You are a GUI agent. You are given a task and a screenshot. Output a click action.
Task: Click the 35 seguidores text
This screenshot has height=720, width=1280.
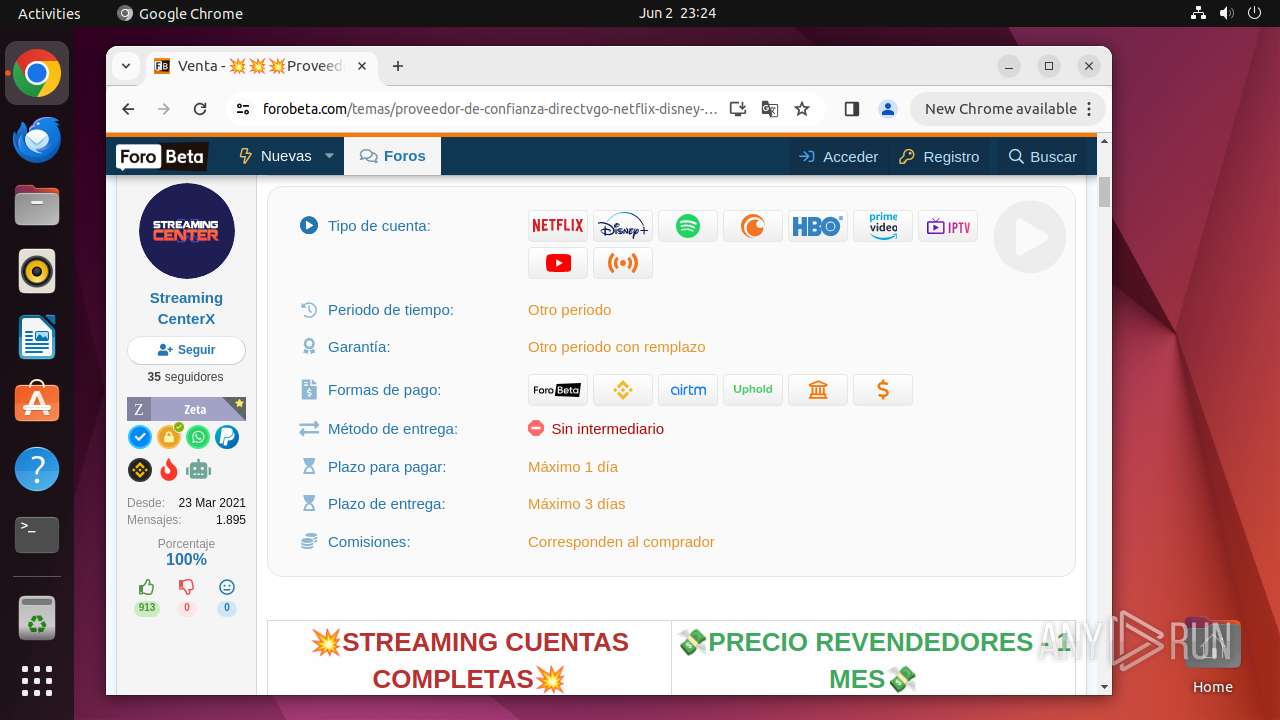point(186,377)
